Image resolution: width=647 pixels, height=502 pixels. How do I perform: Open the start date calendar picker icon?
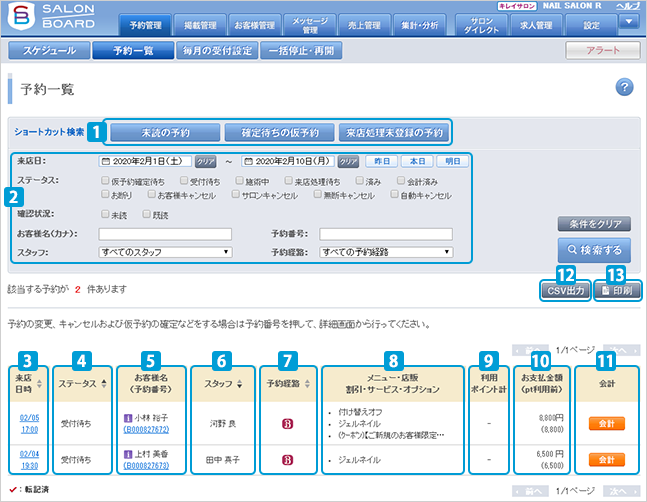click(x=104, y=161)
